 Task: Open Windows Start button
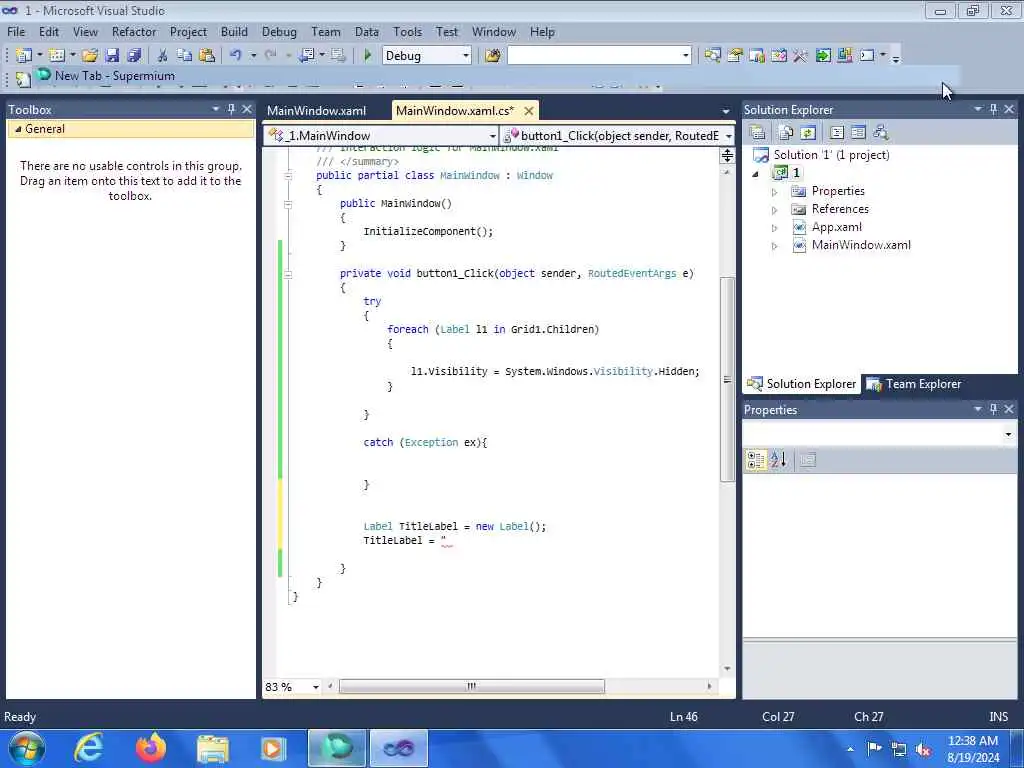[25, 748]
